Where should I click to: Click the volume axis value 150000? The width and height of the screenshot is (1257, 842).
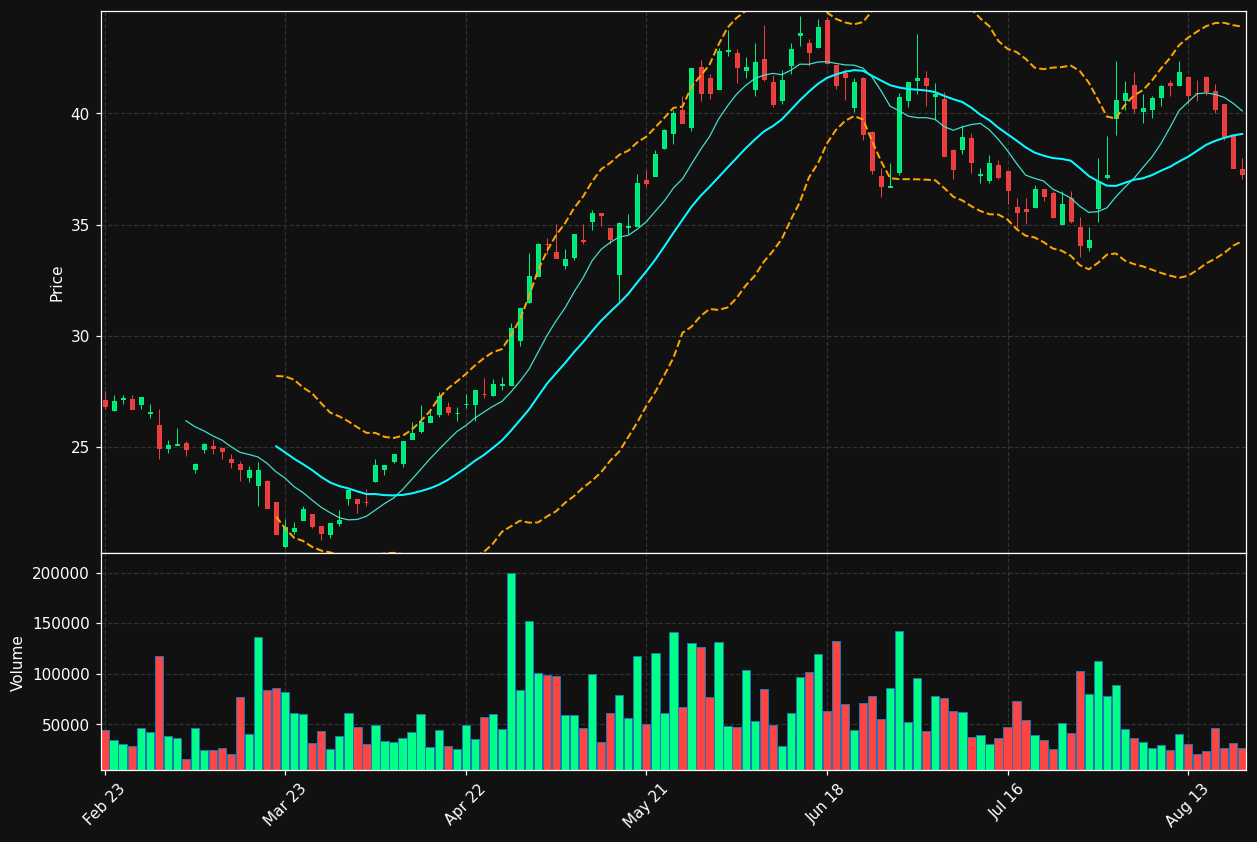(x=61, y=624)
